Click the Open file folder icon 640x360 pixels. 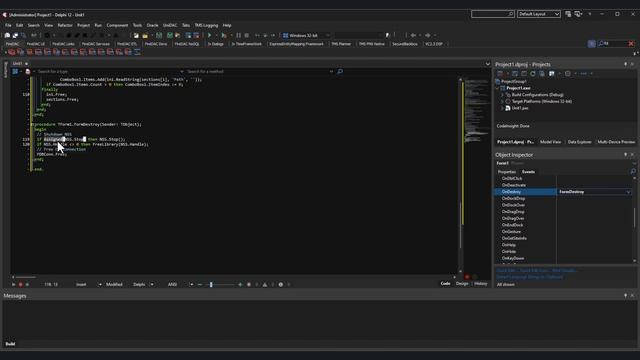click(145, 36)
